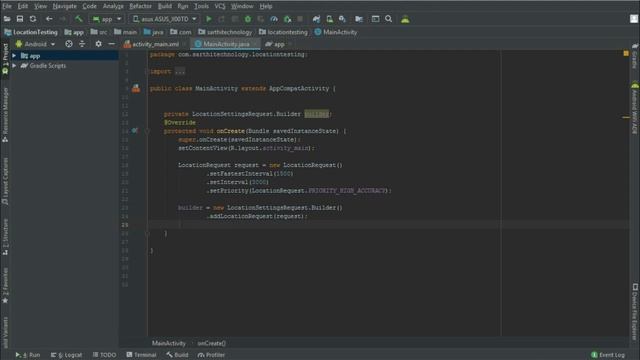The image size is (640, 360).
Task: Click the Make Project hammer icon
Action: coord(78,19)
